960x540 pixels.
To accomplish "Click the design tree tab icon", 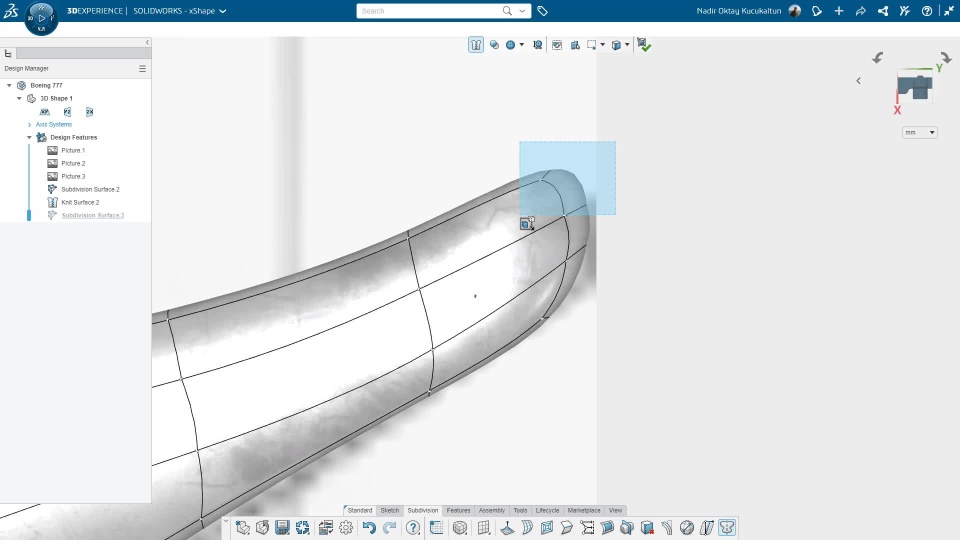I will 8,53.
